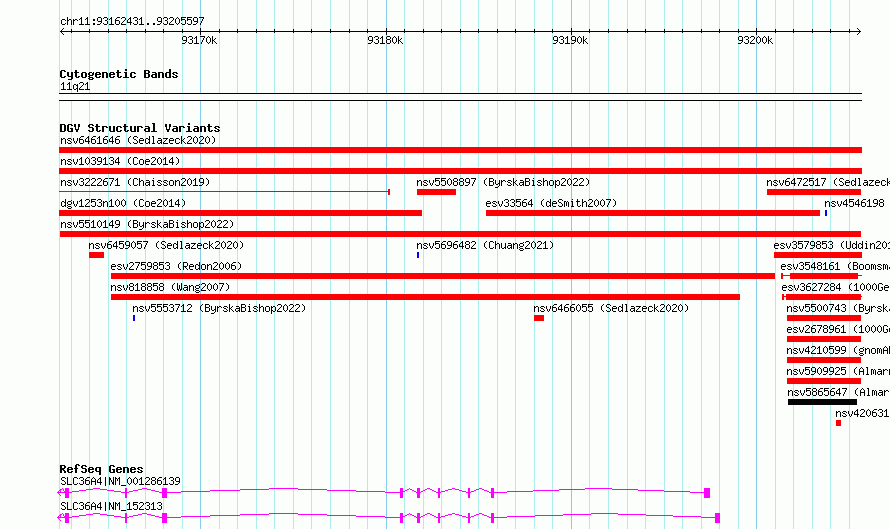Select the red bar under esv2759853
890x529 pixels.
(443, 276)
